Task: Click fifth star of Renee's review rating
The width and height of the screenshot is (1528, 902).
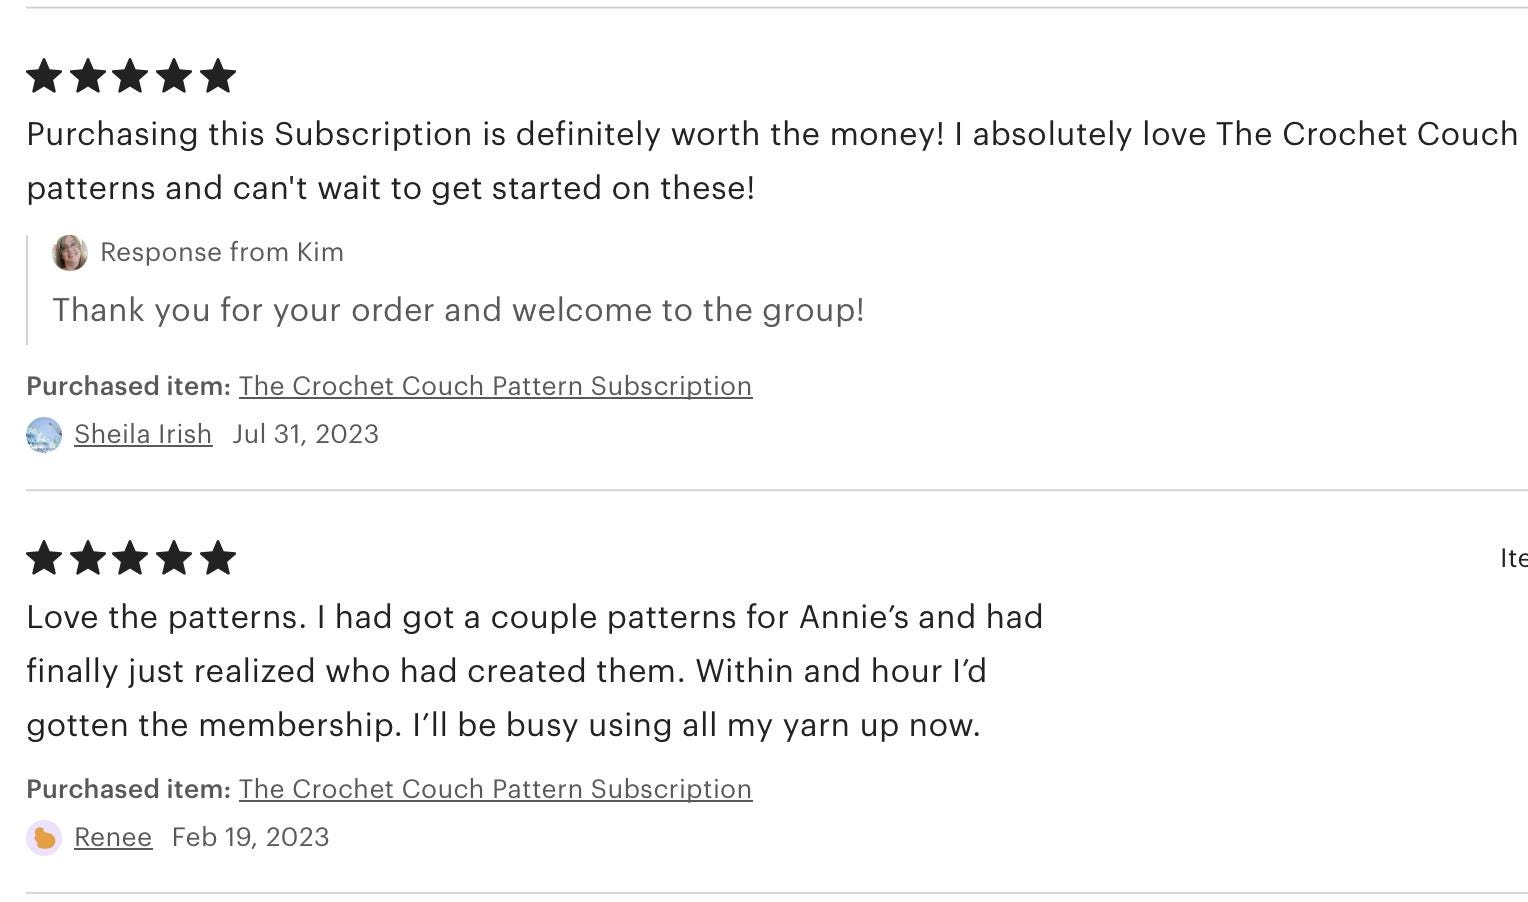Action: click(217, 558)
